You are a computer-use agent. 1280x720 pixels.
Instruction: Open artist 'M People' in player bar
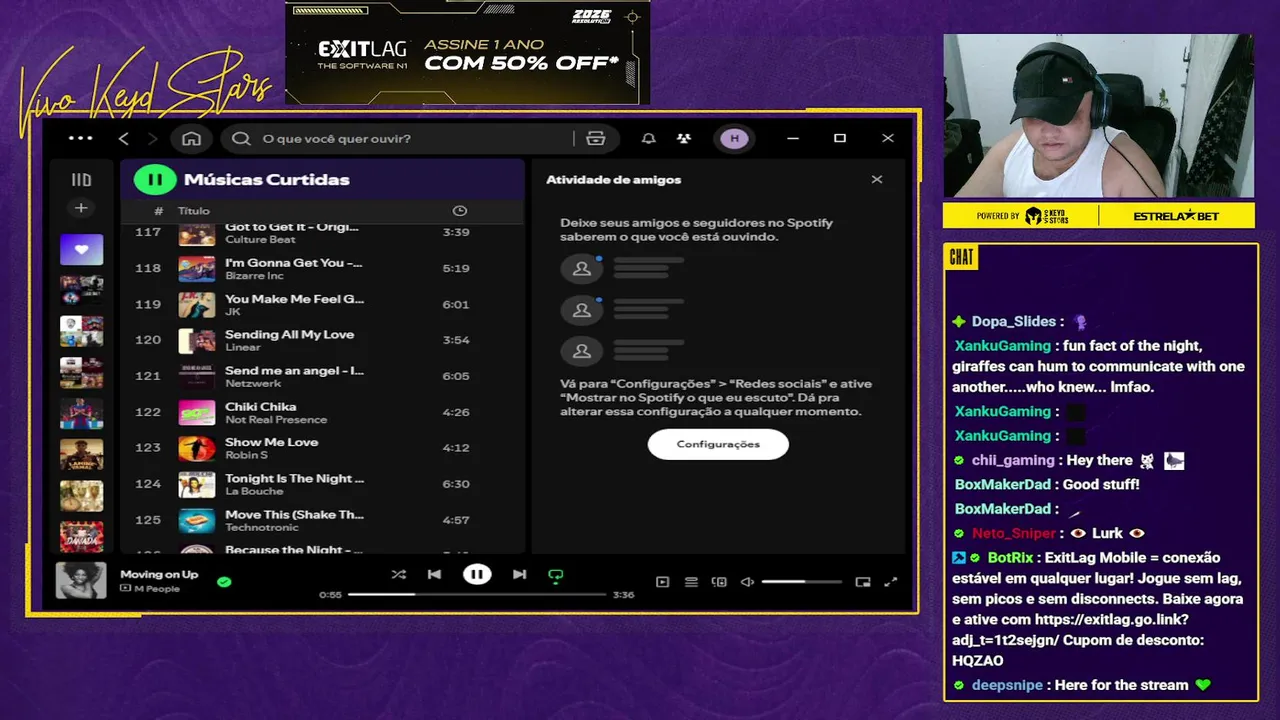[156, 588]
